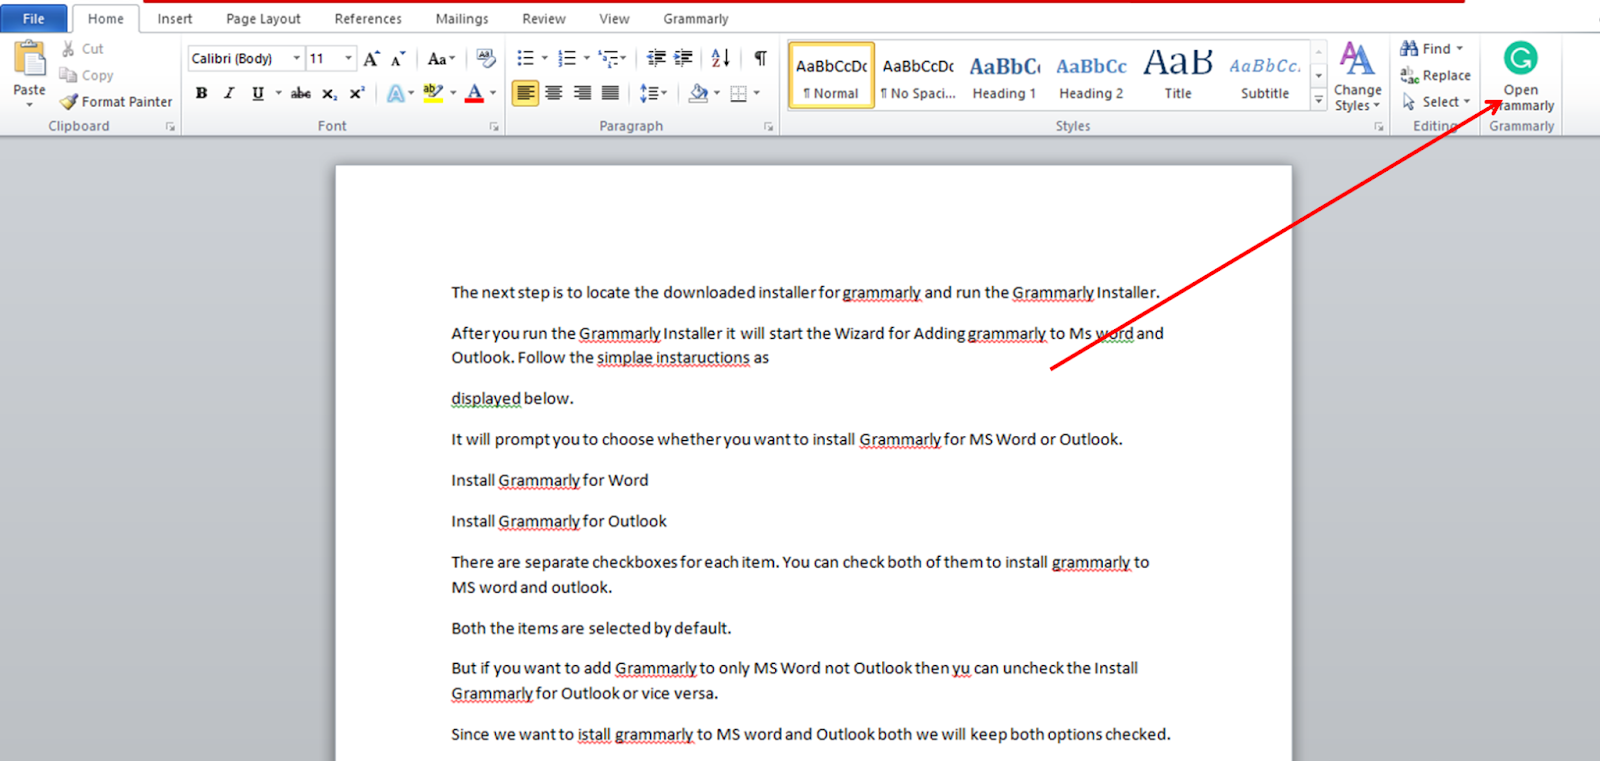Clear formatting with the eraser icon

click(x=486, y=59)
